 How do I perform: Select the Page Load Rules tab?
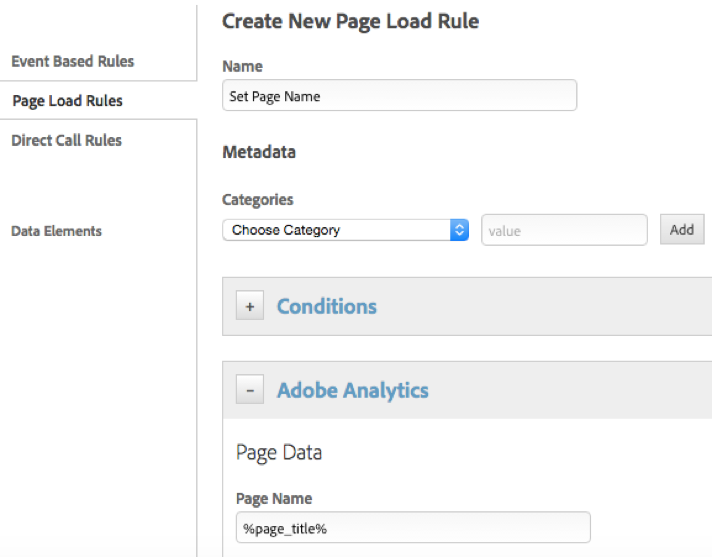coord(67,101)
